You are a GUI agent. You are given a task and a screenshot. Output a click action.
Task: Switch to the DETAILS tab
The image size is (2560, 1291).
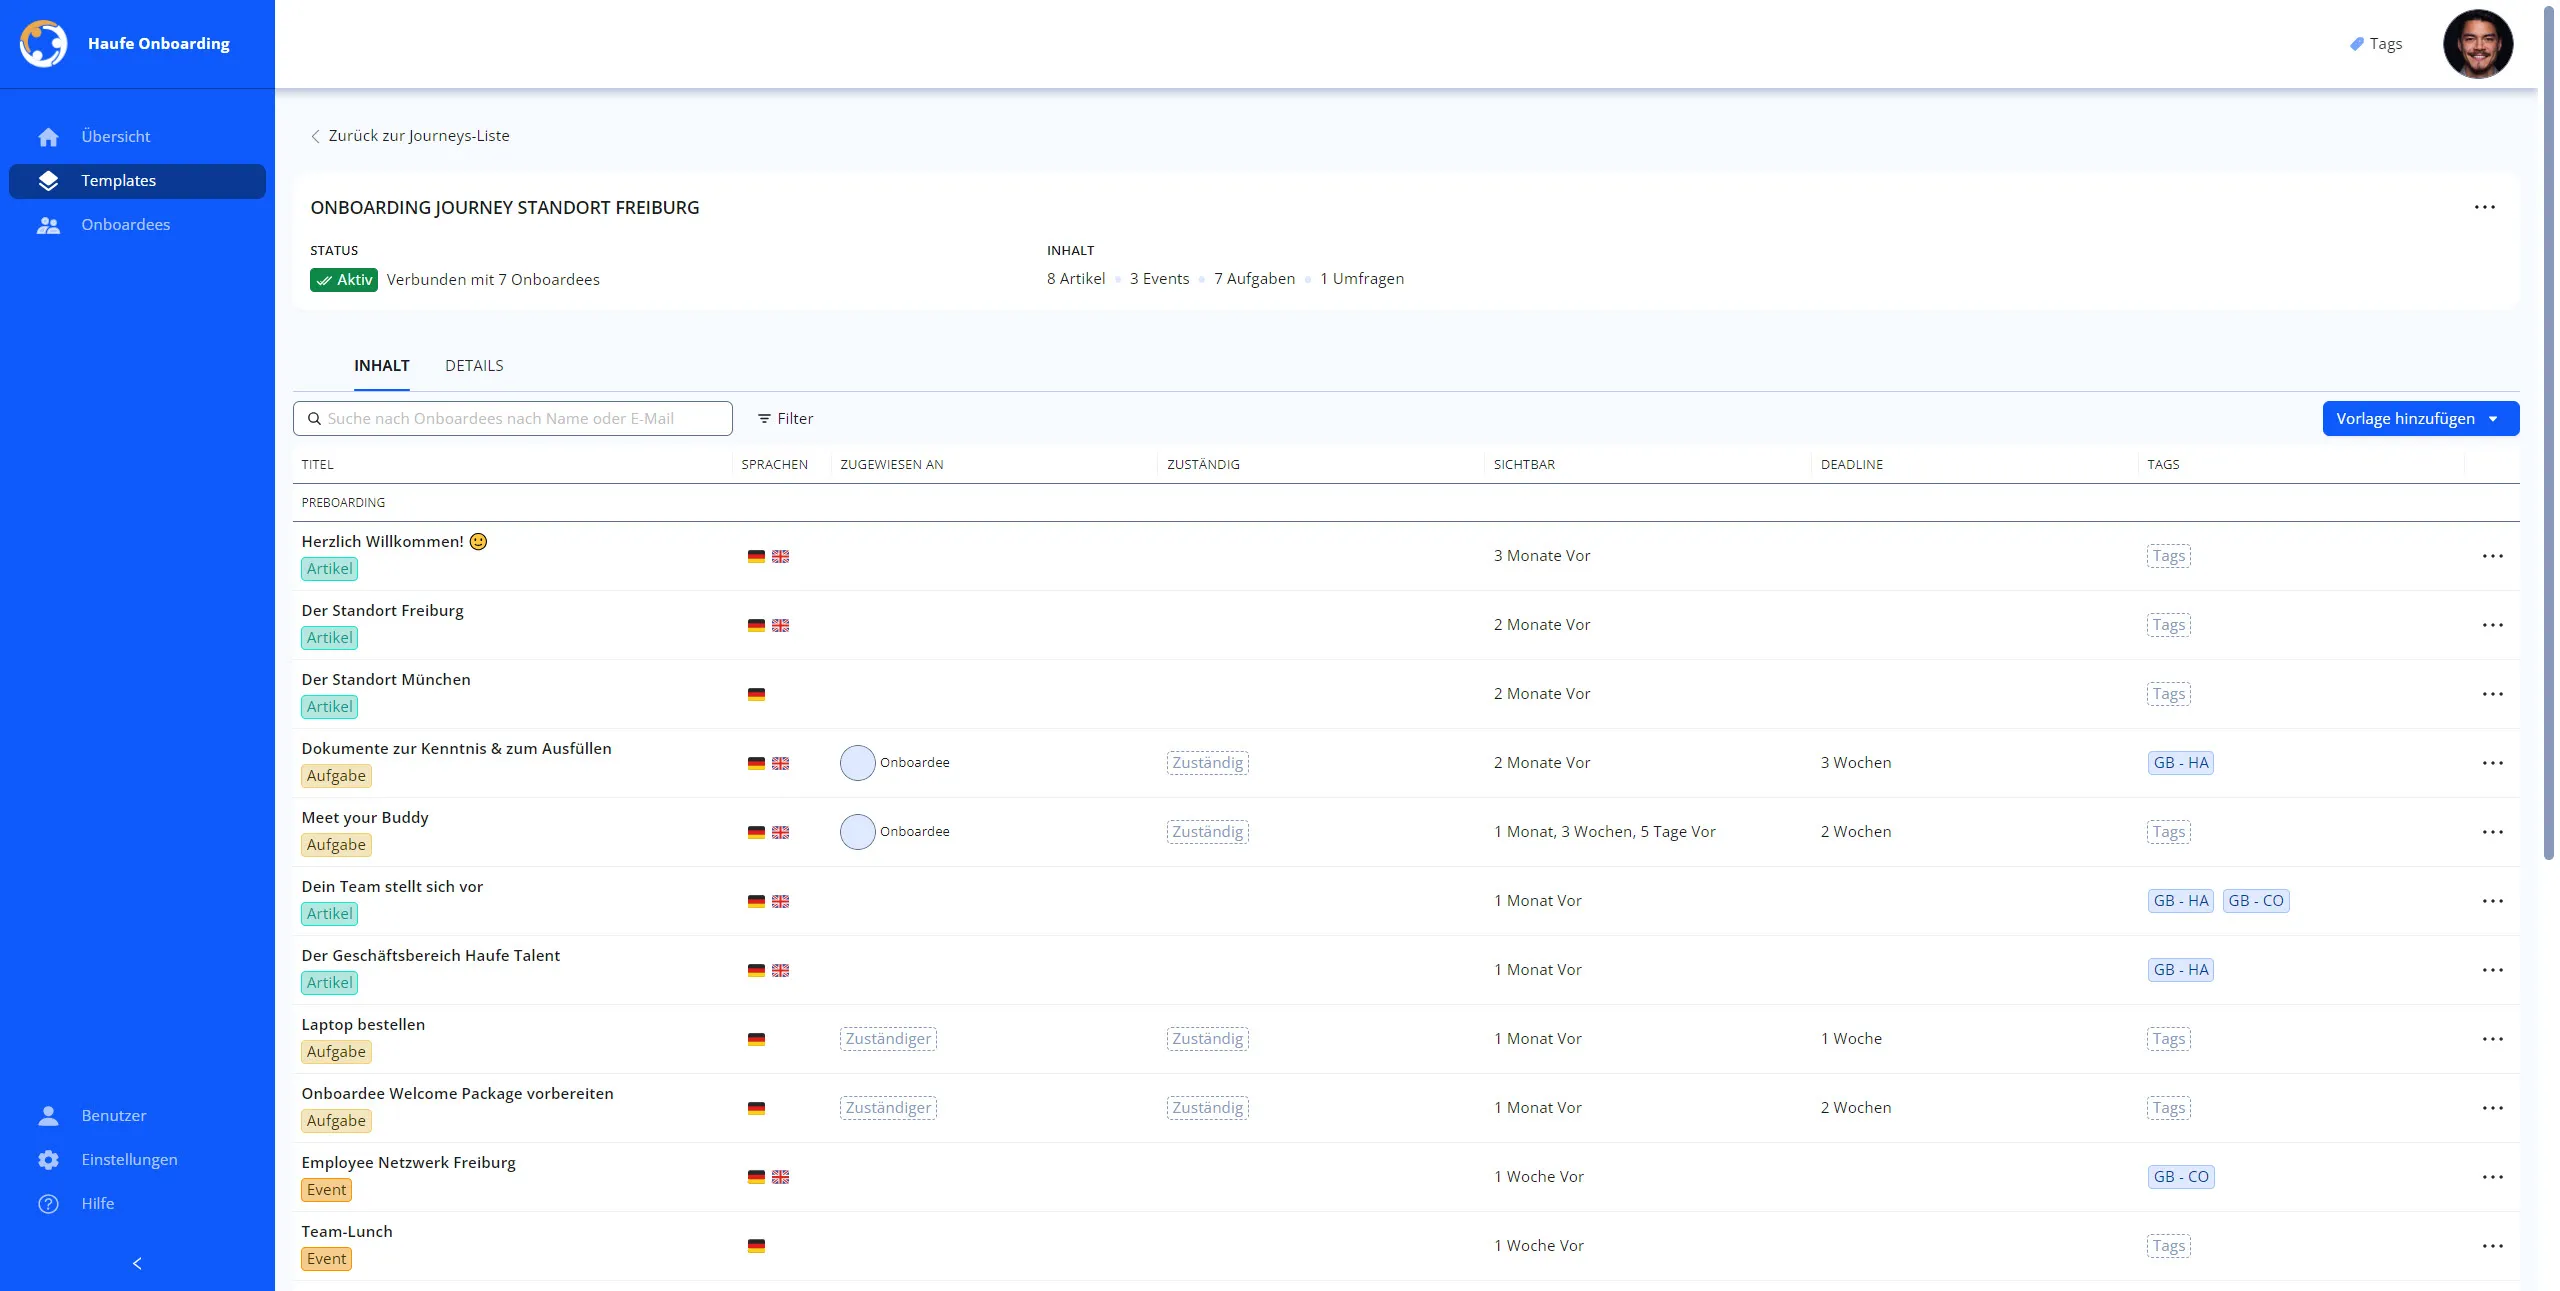click(474, 366)
